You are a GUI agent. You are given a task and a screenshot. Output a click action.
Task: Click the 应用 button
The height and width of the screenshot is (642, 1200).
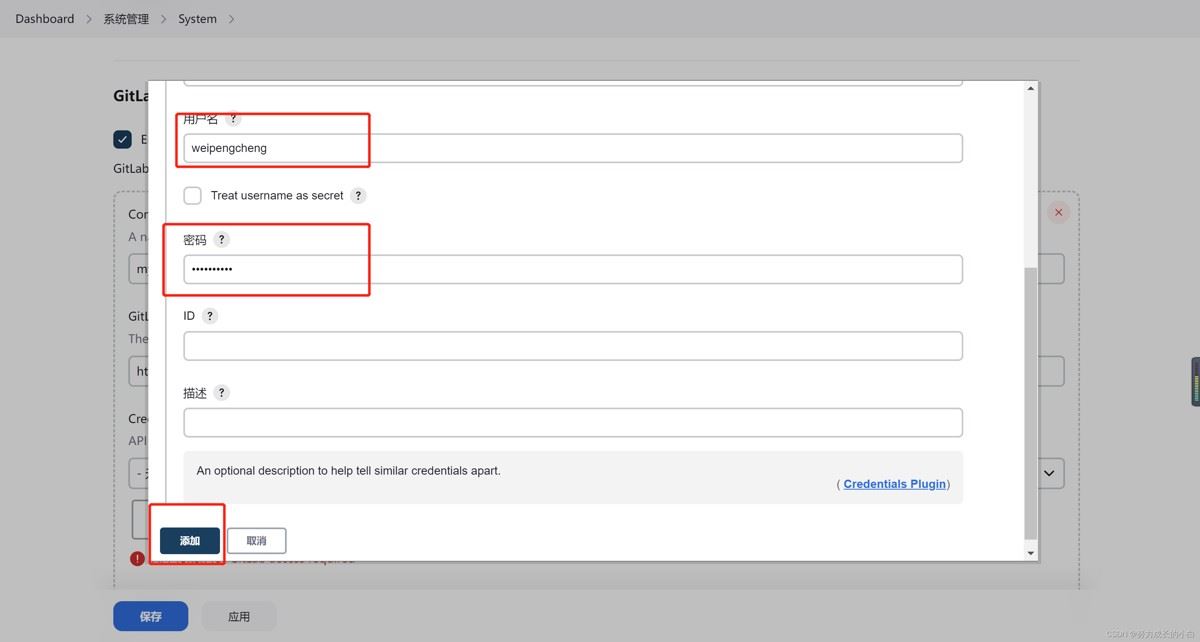[239, 617]
